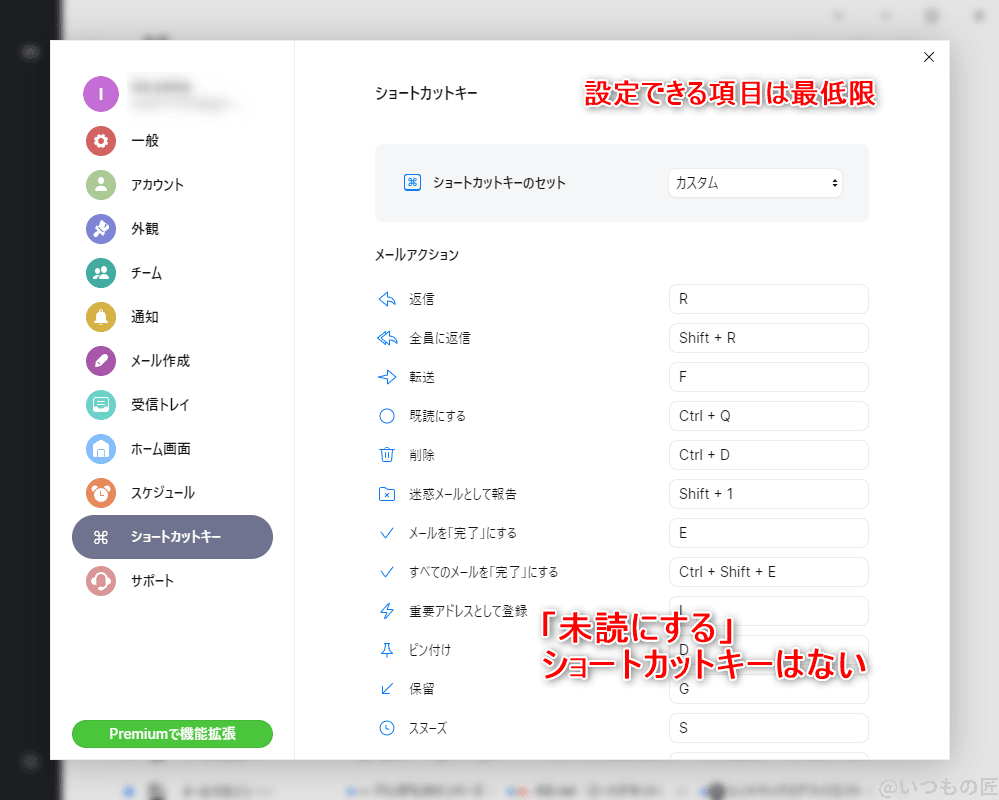Select the 保留 hold shortcut field showing G
The height and width of the screenshot is (800, 999).
[x=768, y=688]
